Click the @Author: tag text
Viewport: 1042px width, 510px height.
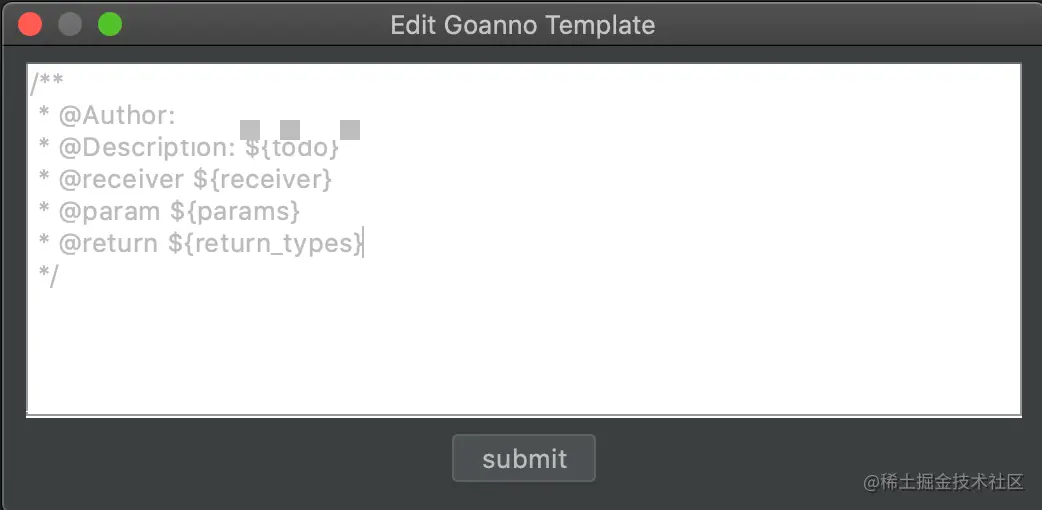click(117, 116)
